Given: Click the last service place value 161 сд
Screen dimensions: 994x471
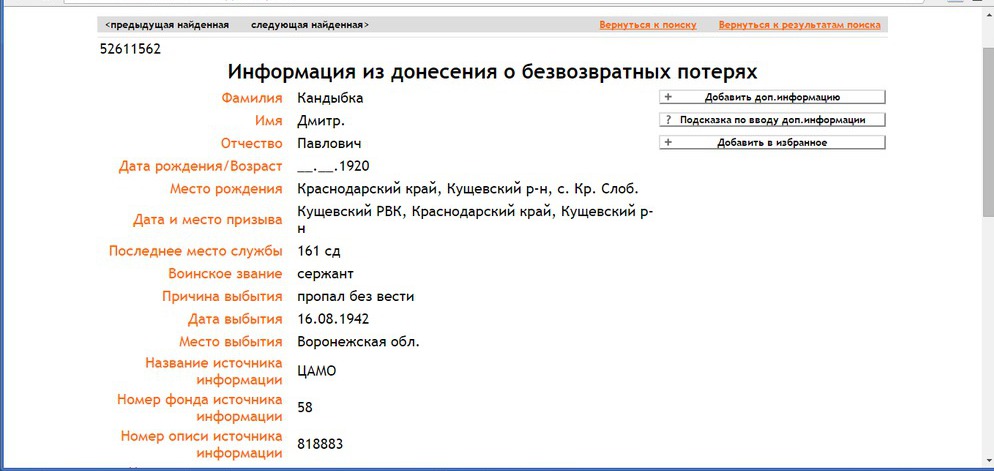Looking at the screenshot, I should tap(319, 251).
